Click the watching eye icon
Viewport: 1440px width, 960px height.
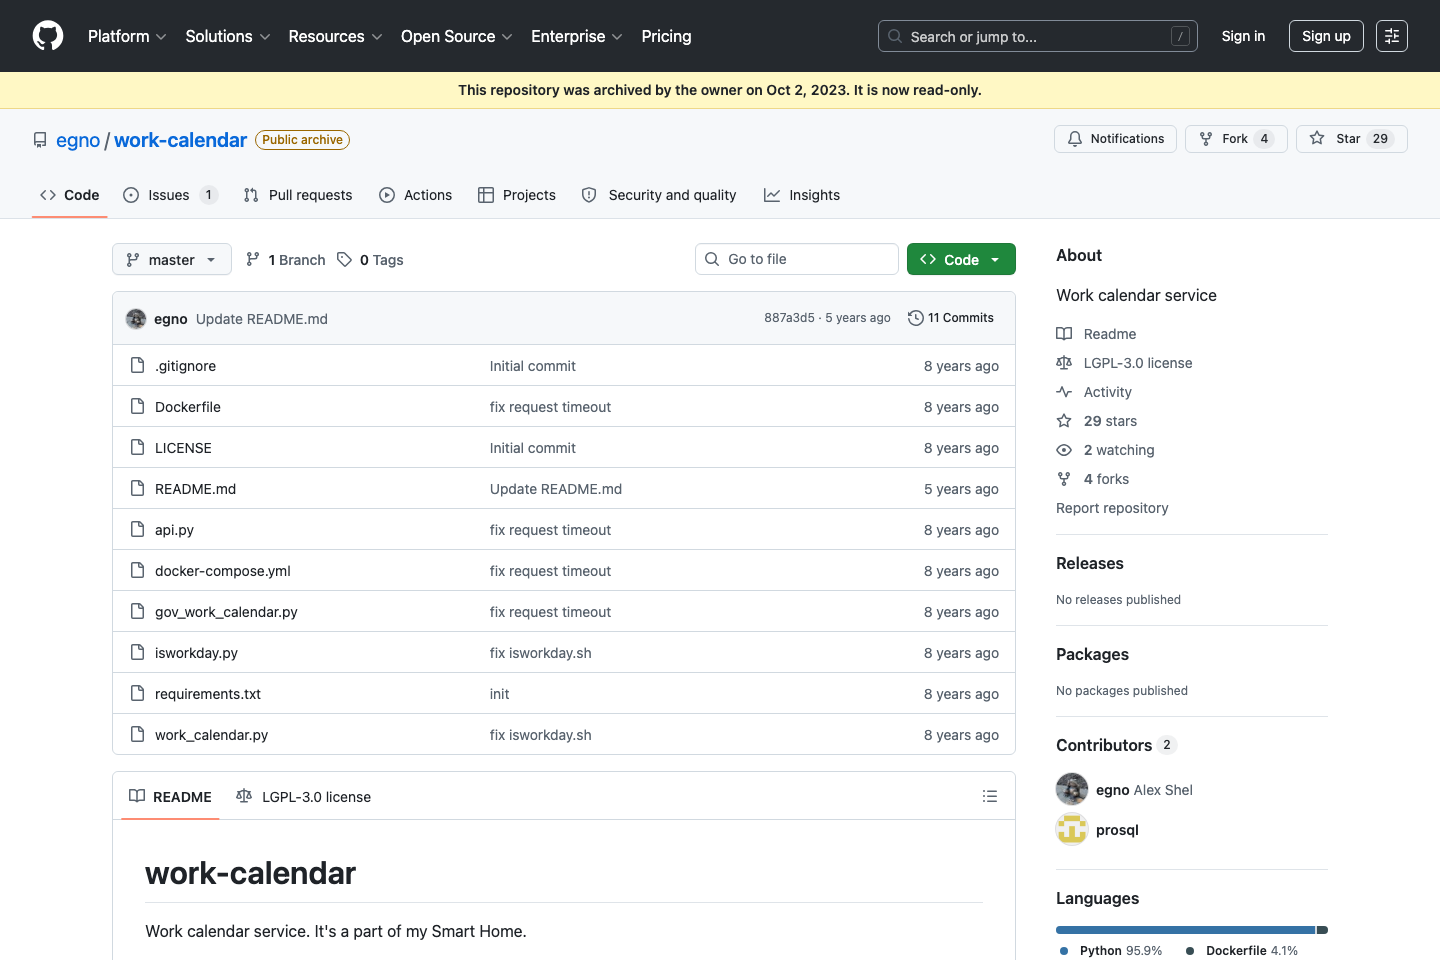pos(1064,450)
